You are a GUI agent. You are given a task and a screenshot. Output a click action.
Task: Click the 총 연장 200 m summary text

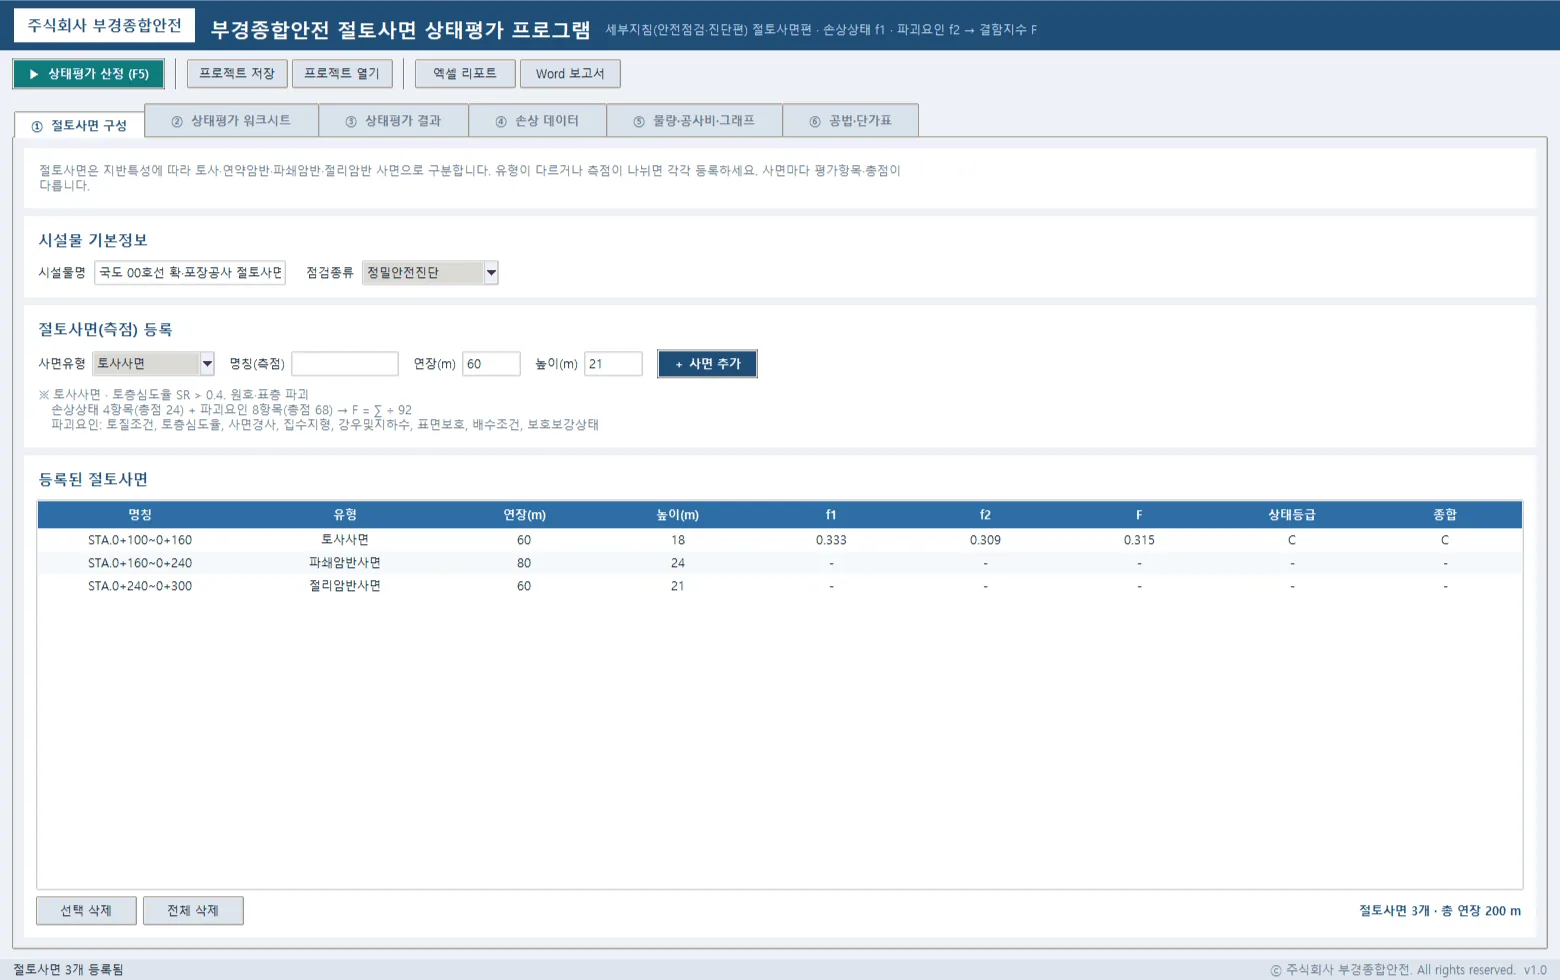click(1481, 911)
